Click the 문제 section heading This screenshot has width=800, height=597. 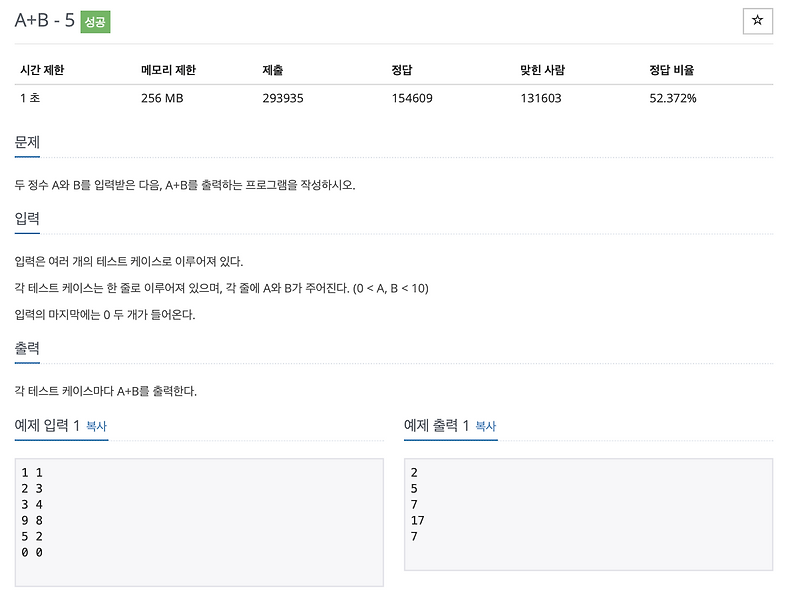(26, 142)
